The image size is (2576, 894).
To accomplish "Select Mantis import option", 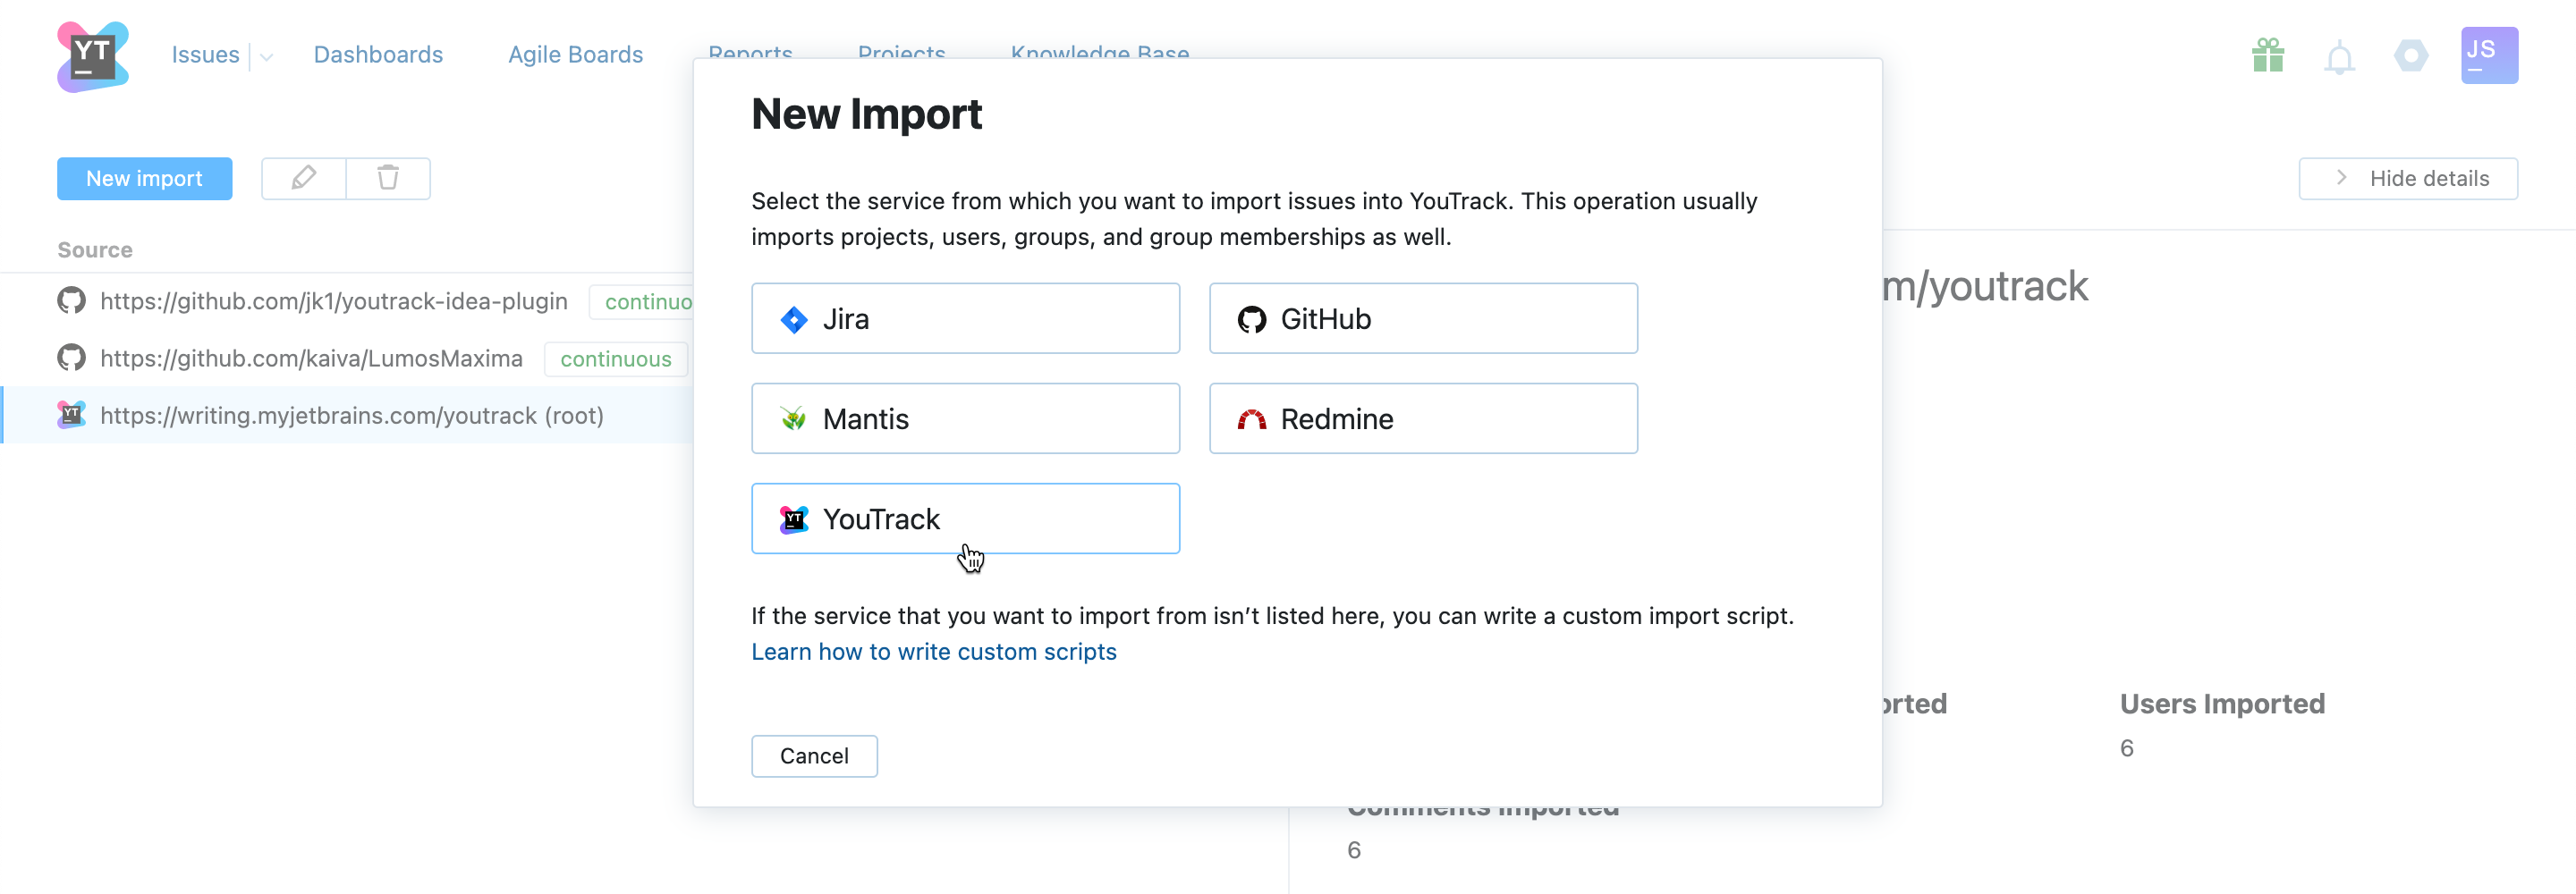I will pyautogui.click(x=965, y=419).
